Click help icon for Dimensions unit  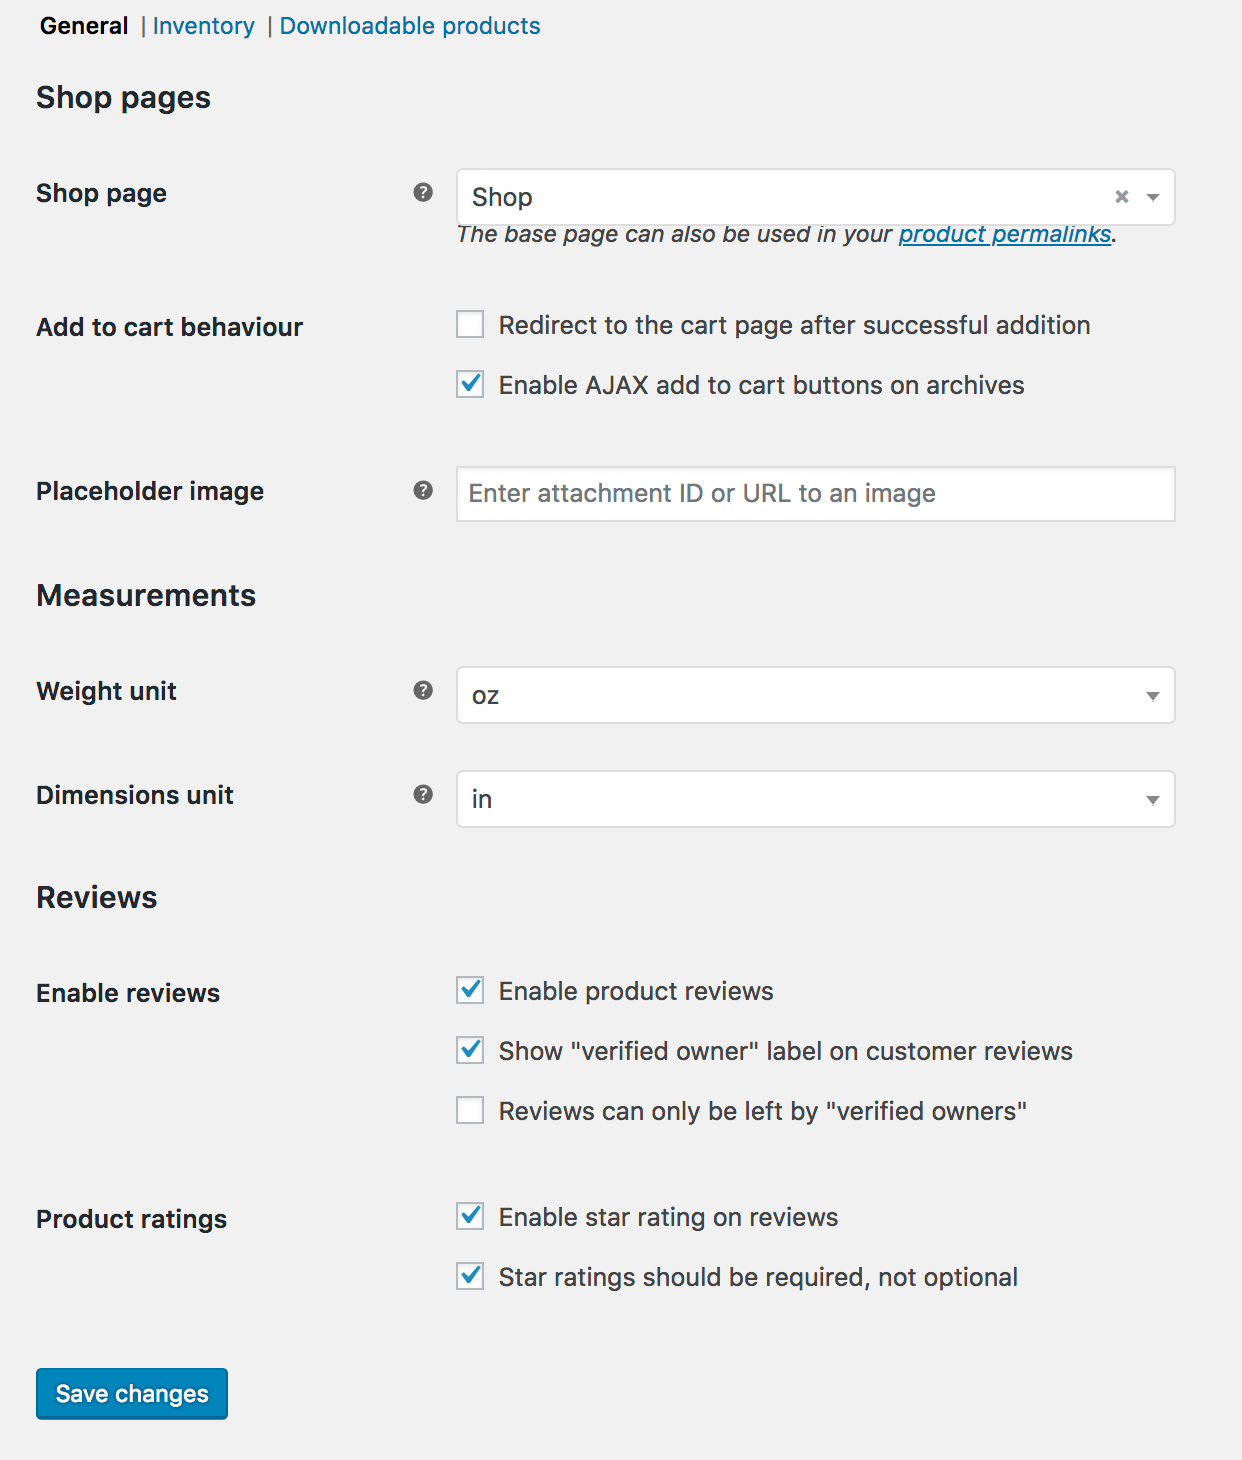423,794
